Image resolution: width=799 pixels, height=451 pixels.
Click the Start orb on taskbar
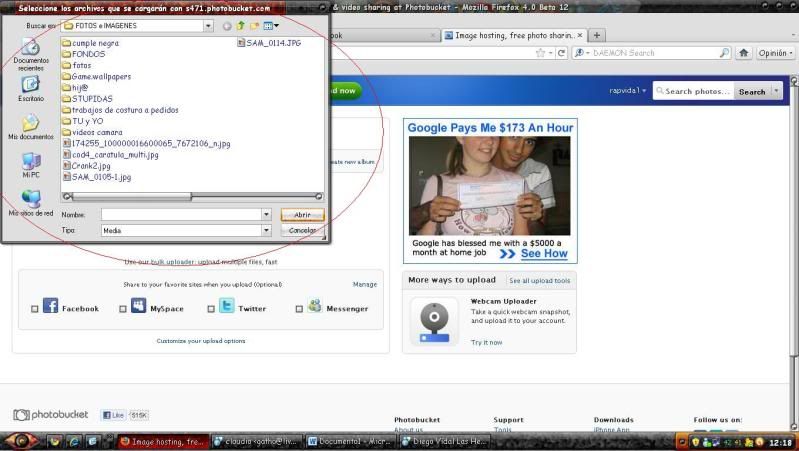20,440
